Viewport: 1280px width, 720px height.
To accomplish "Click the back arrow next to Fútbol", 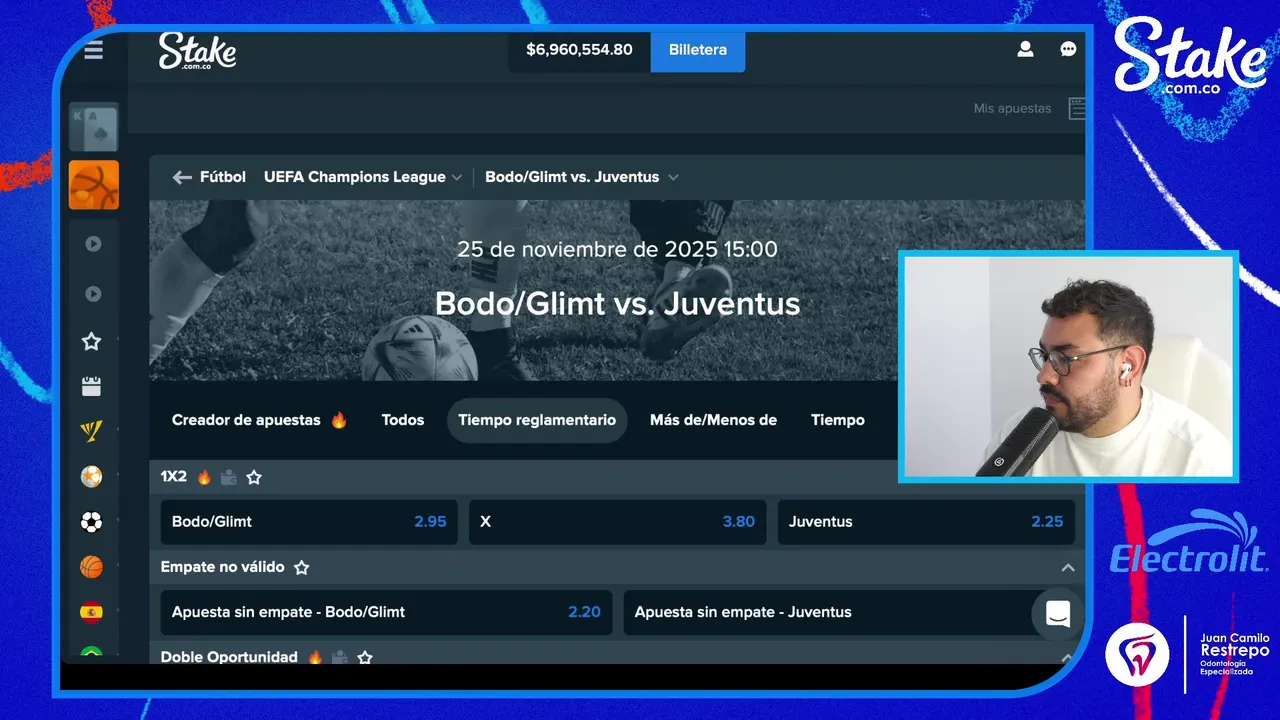I will click(x=182, y=177).
